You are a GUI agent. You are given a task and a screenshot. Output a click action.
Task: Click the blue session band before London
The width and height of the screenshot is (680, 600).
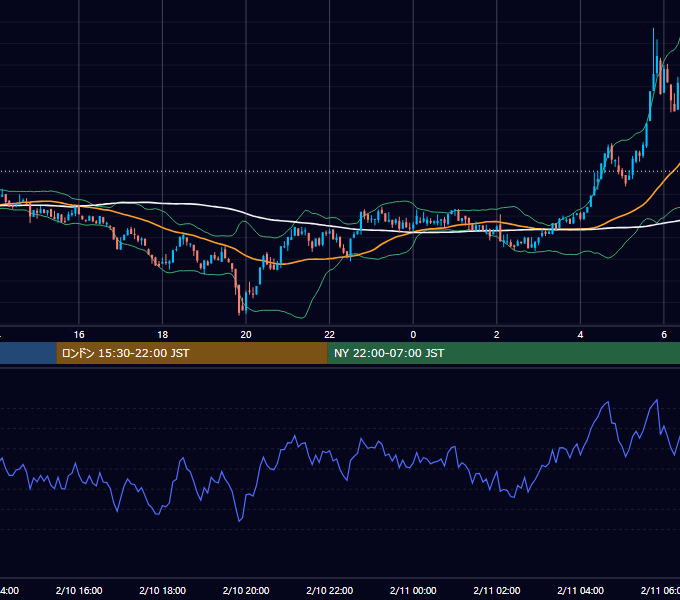[28, 353]
